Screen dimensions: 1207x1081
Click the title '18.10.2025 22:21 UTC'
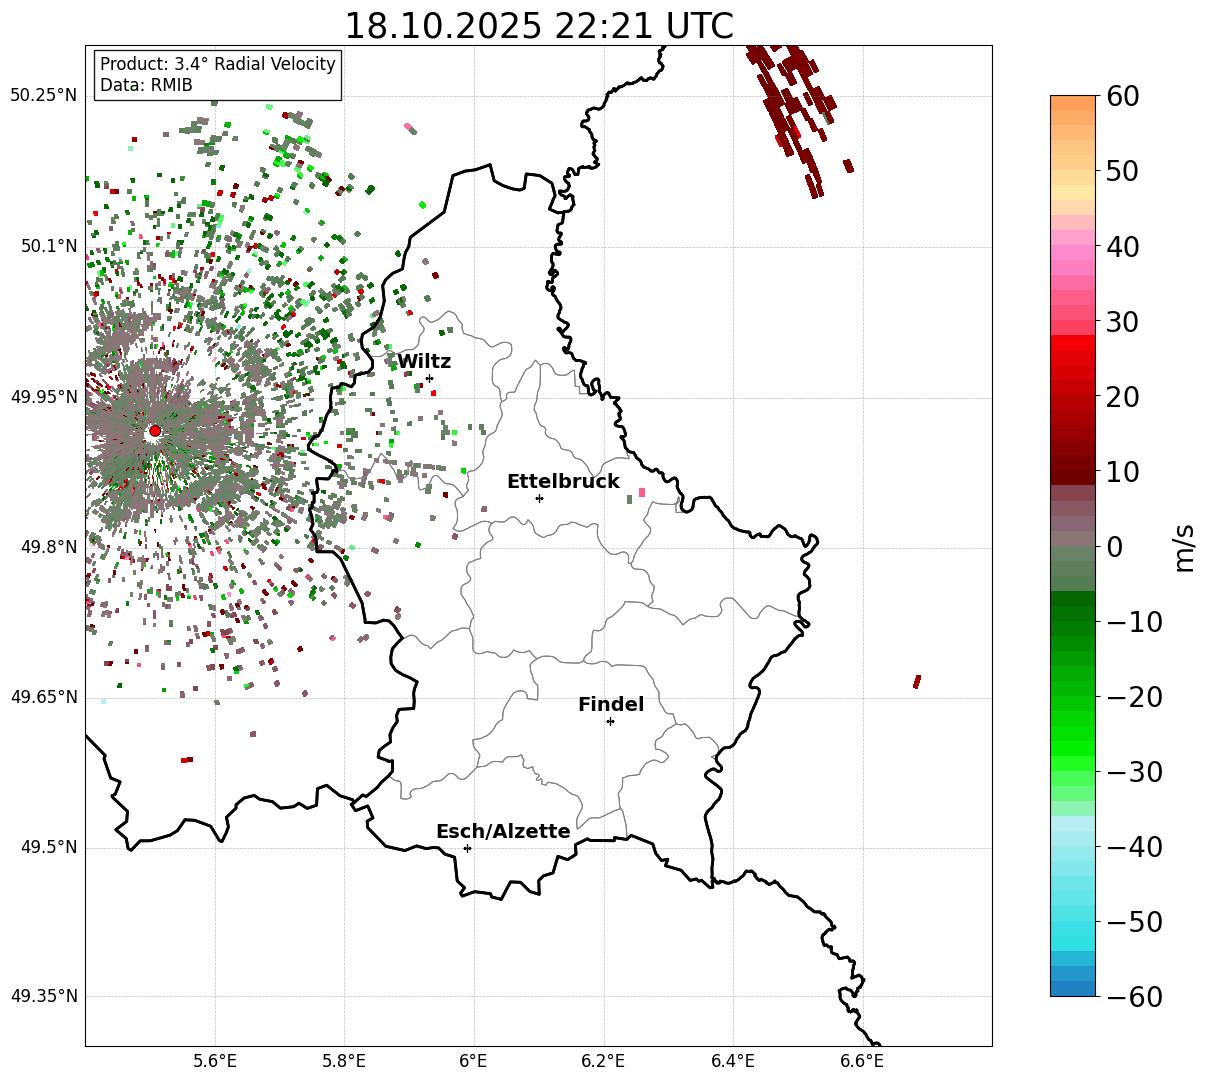coord(538,26)
